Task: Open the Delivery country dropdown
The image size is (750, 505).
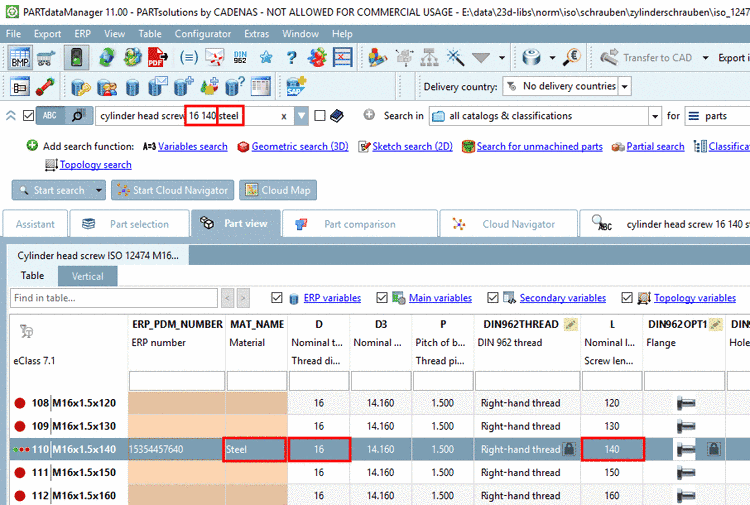Action: click(x=624, y=87)
